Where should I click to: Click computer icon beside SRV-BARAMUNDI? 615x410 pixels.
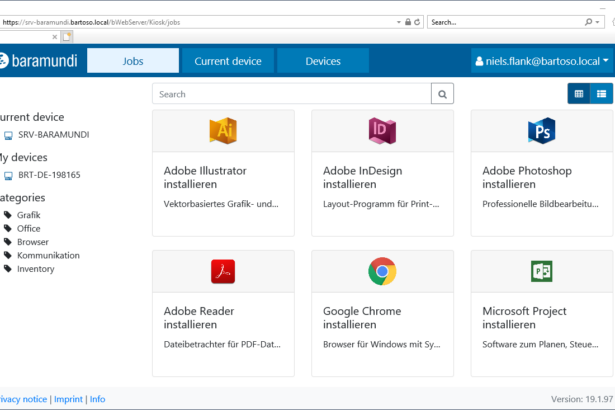tap(8, 136)
